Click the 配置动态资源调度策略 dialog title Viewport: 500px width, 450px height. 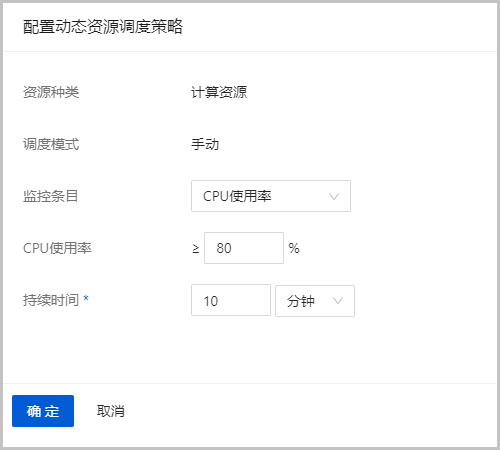point(103,27)
